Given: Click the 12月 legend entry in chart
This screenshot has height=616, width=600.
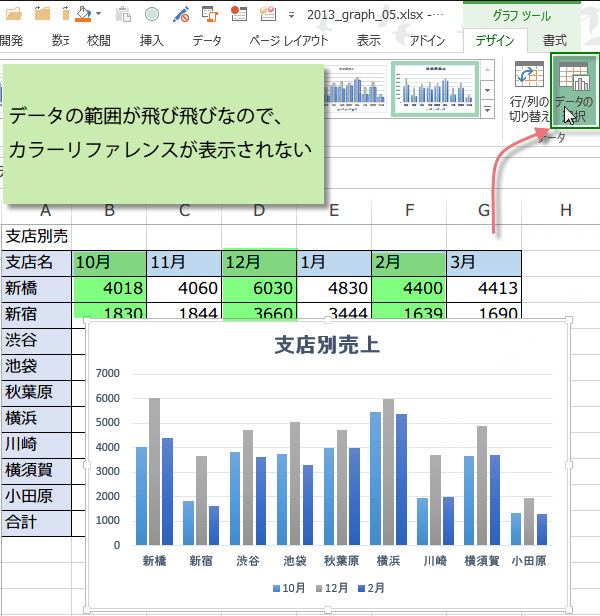Looking at the screenshot, I should coord(332,588).
